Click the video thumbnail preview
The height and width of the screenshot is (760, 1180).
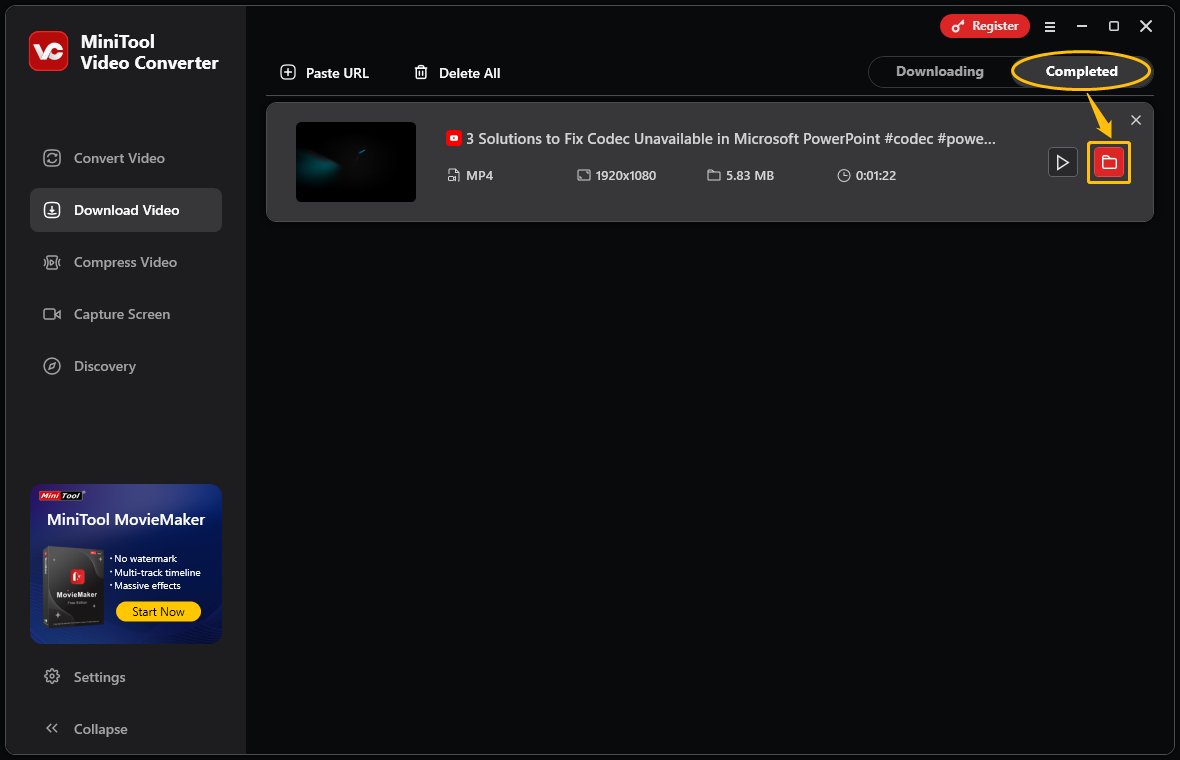tap(356, 162)
